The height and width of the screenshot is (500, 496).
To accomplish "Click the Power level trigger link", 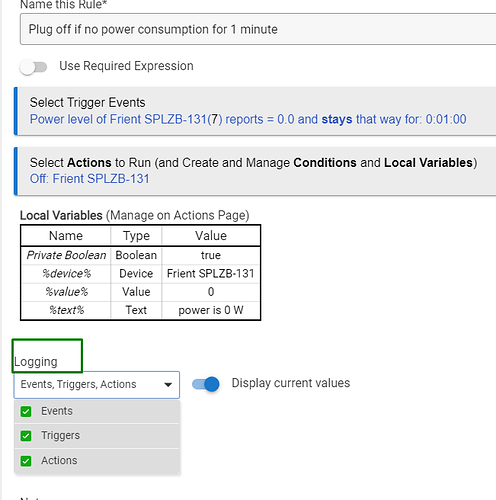I will point(248,119).
